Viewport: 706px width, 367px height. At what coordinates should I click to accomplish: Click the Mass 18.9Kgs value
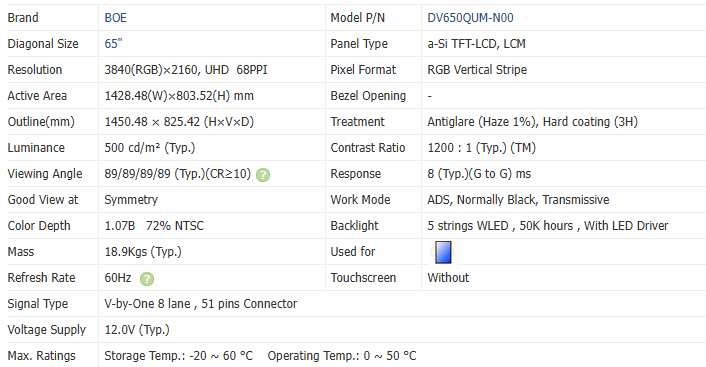[143, 252]
